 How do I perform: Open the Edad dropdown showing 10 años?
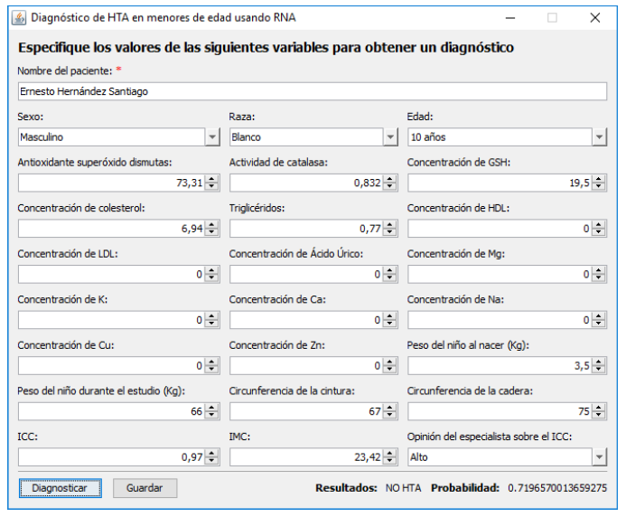tap(598, 137)
